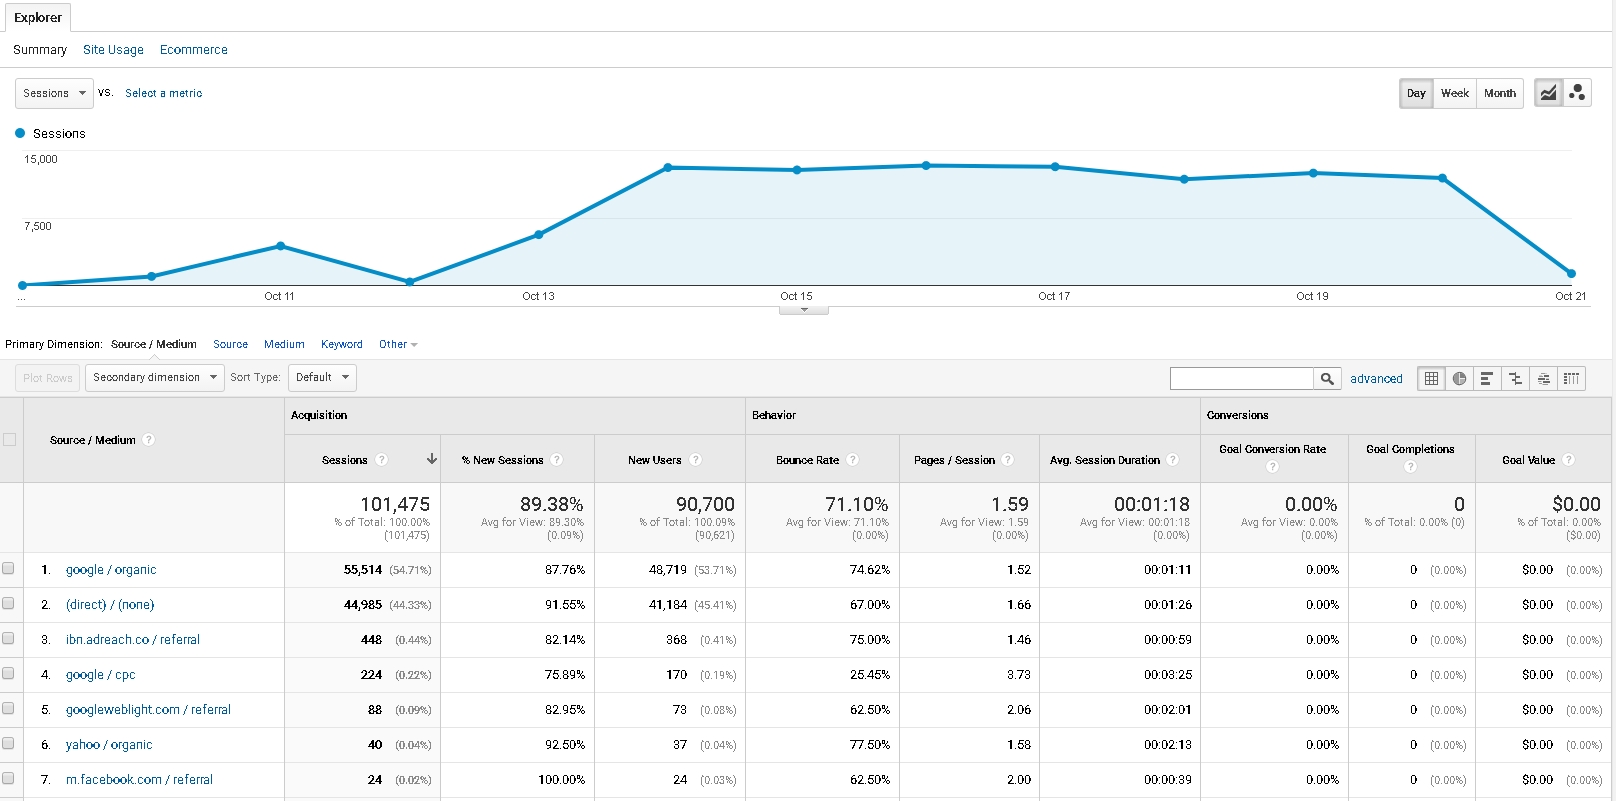Click the Oct 15 chart data point

(797, 170)
